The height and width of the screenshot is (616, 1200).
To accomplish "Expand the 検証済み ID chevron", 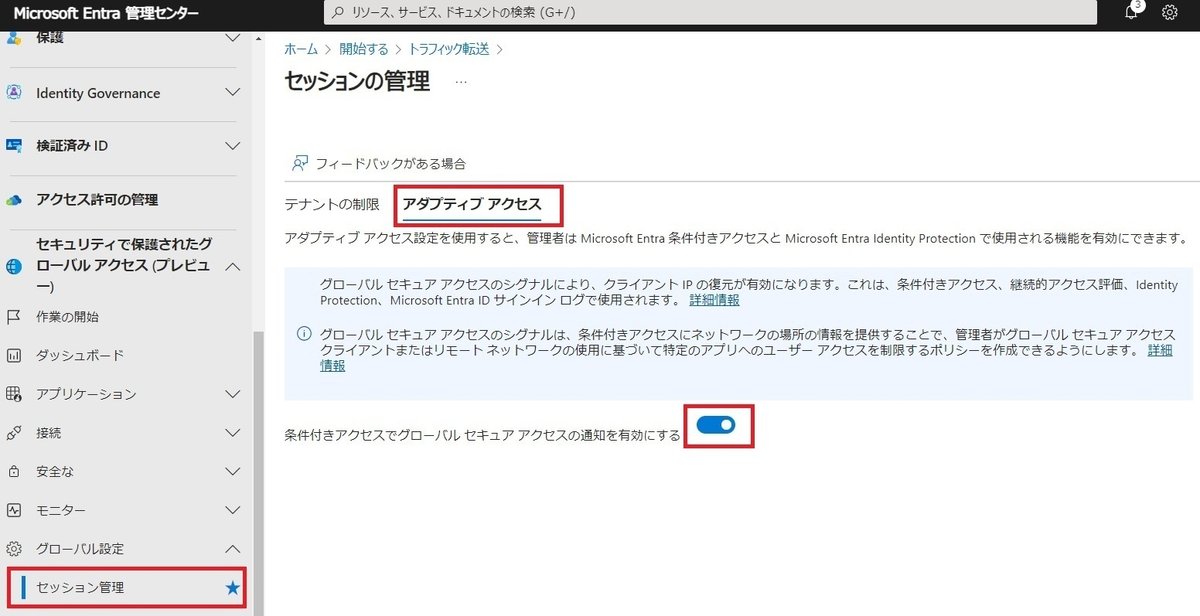I will click(232, 145).
